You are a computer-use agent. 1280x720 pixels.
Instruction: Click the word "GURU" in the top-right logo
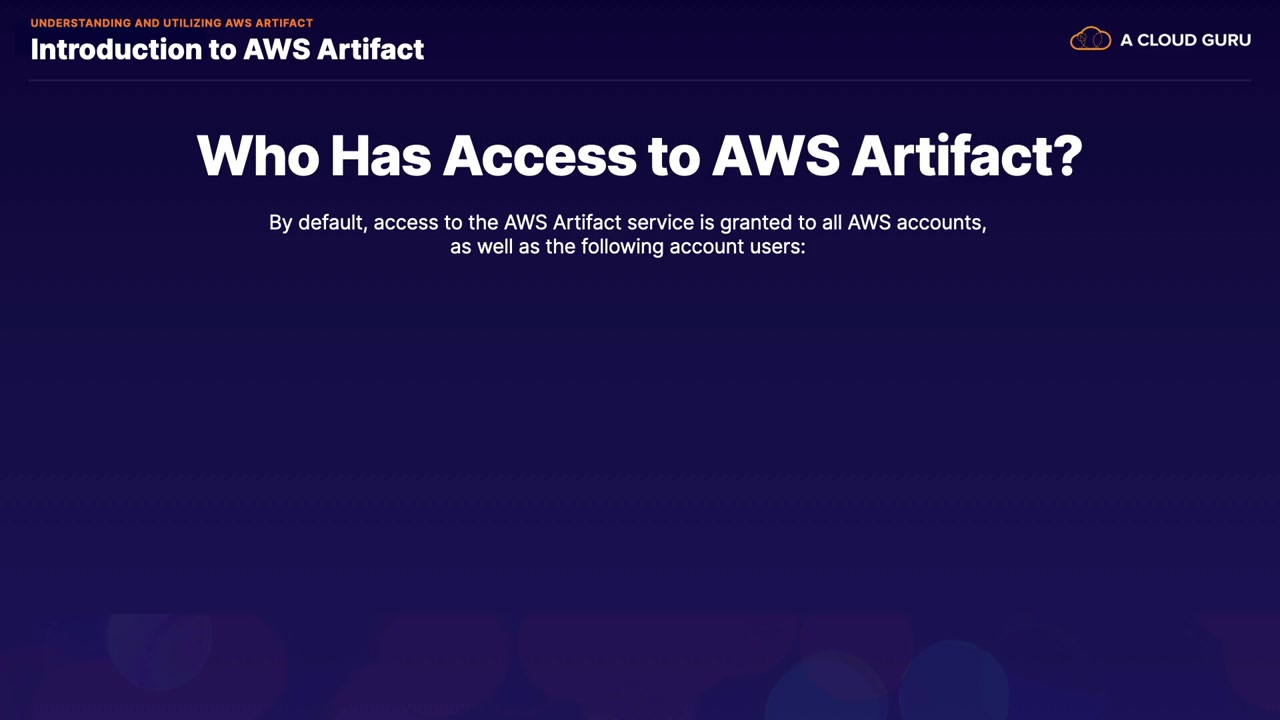1224,40
